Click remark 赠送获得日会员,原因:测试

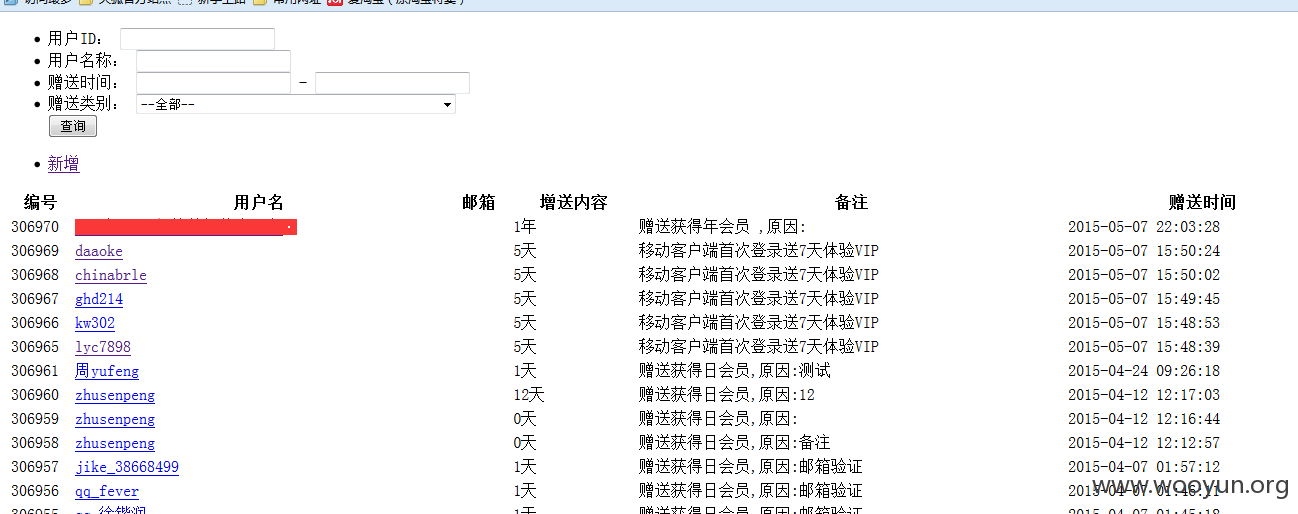[x=735, y=371]
